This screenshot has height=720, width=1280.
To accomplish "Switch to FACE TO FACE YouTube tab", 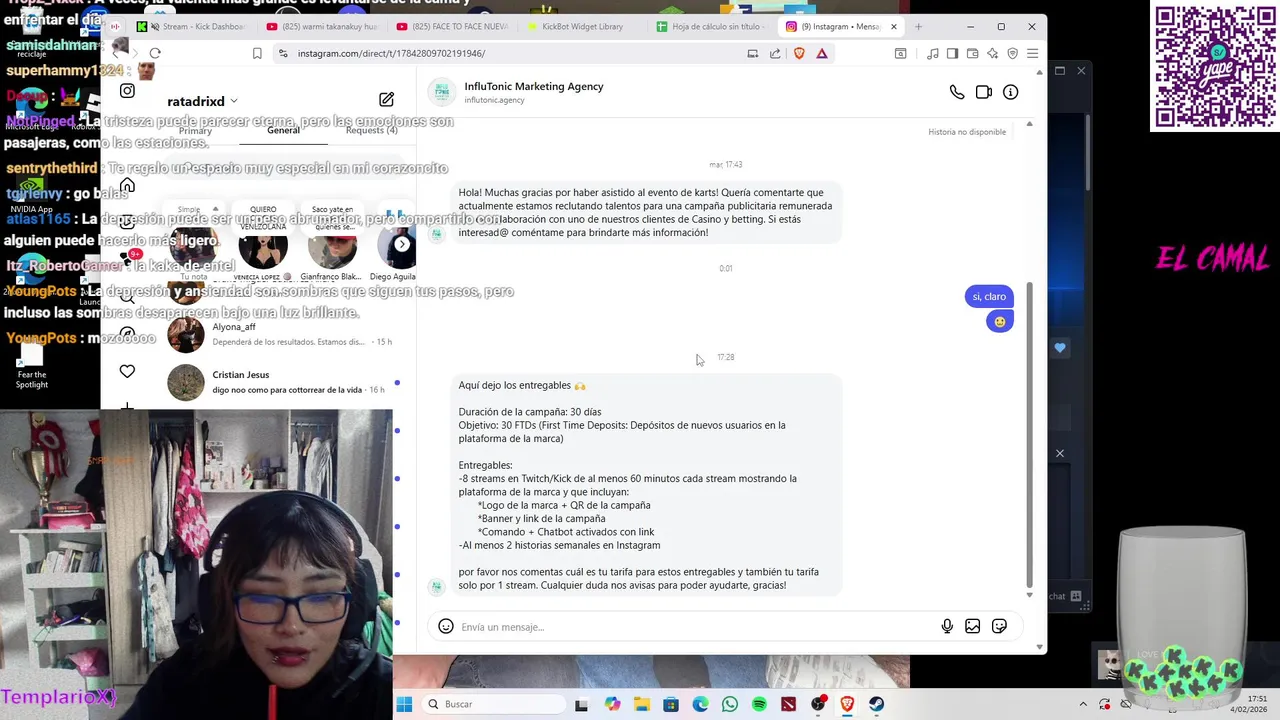I will (452, 27).
